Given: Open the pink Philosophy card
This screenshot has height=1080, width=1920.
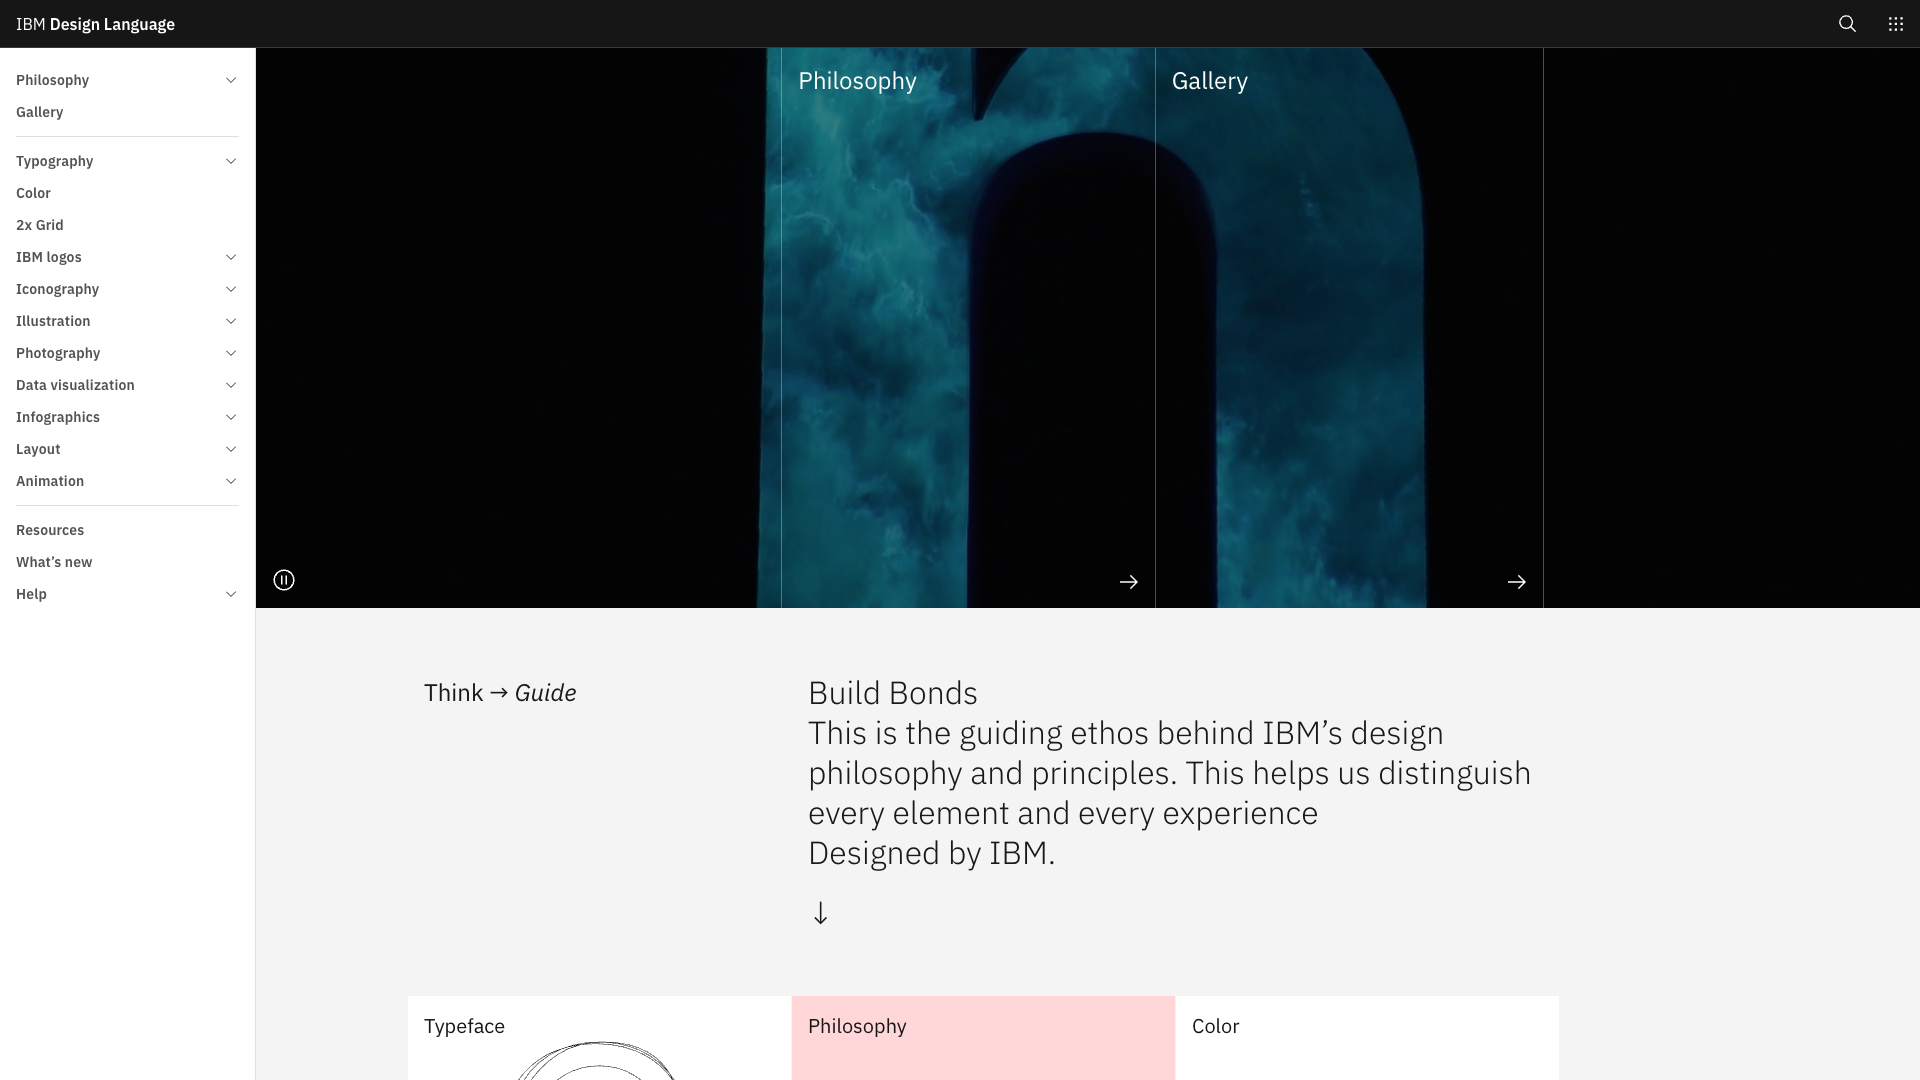Looking at the screenshot, I should (983, 1038).
